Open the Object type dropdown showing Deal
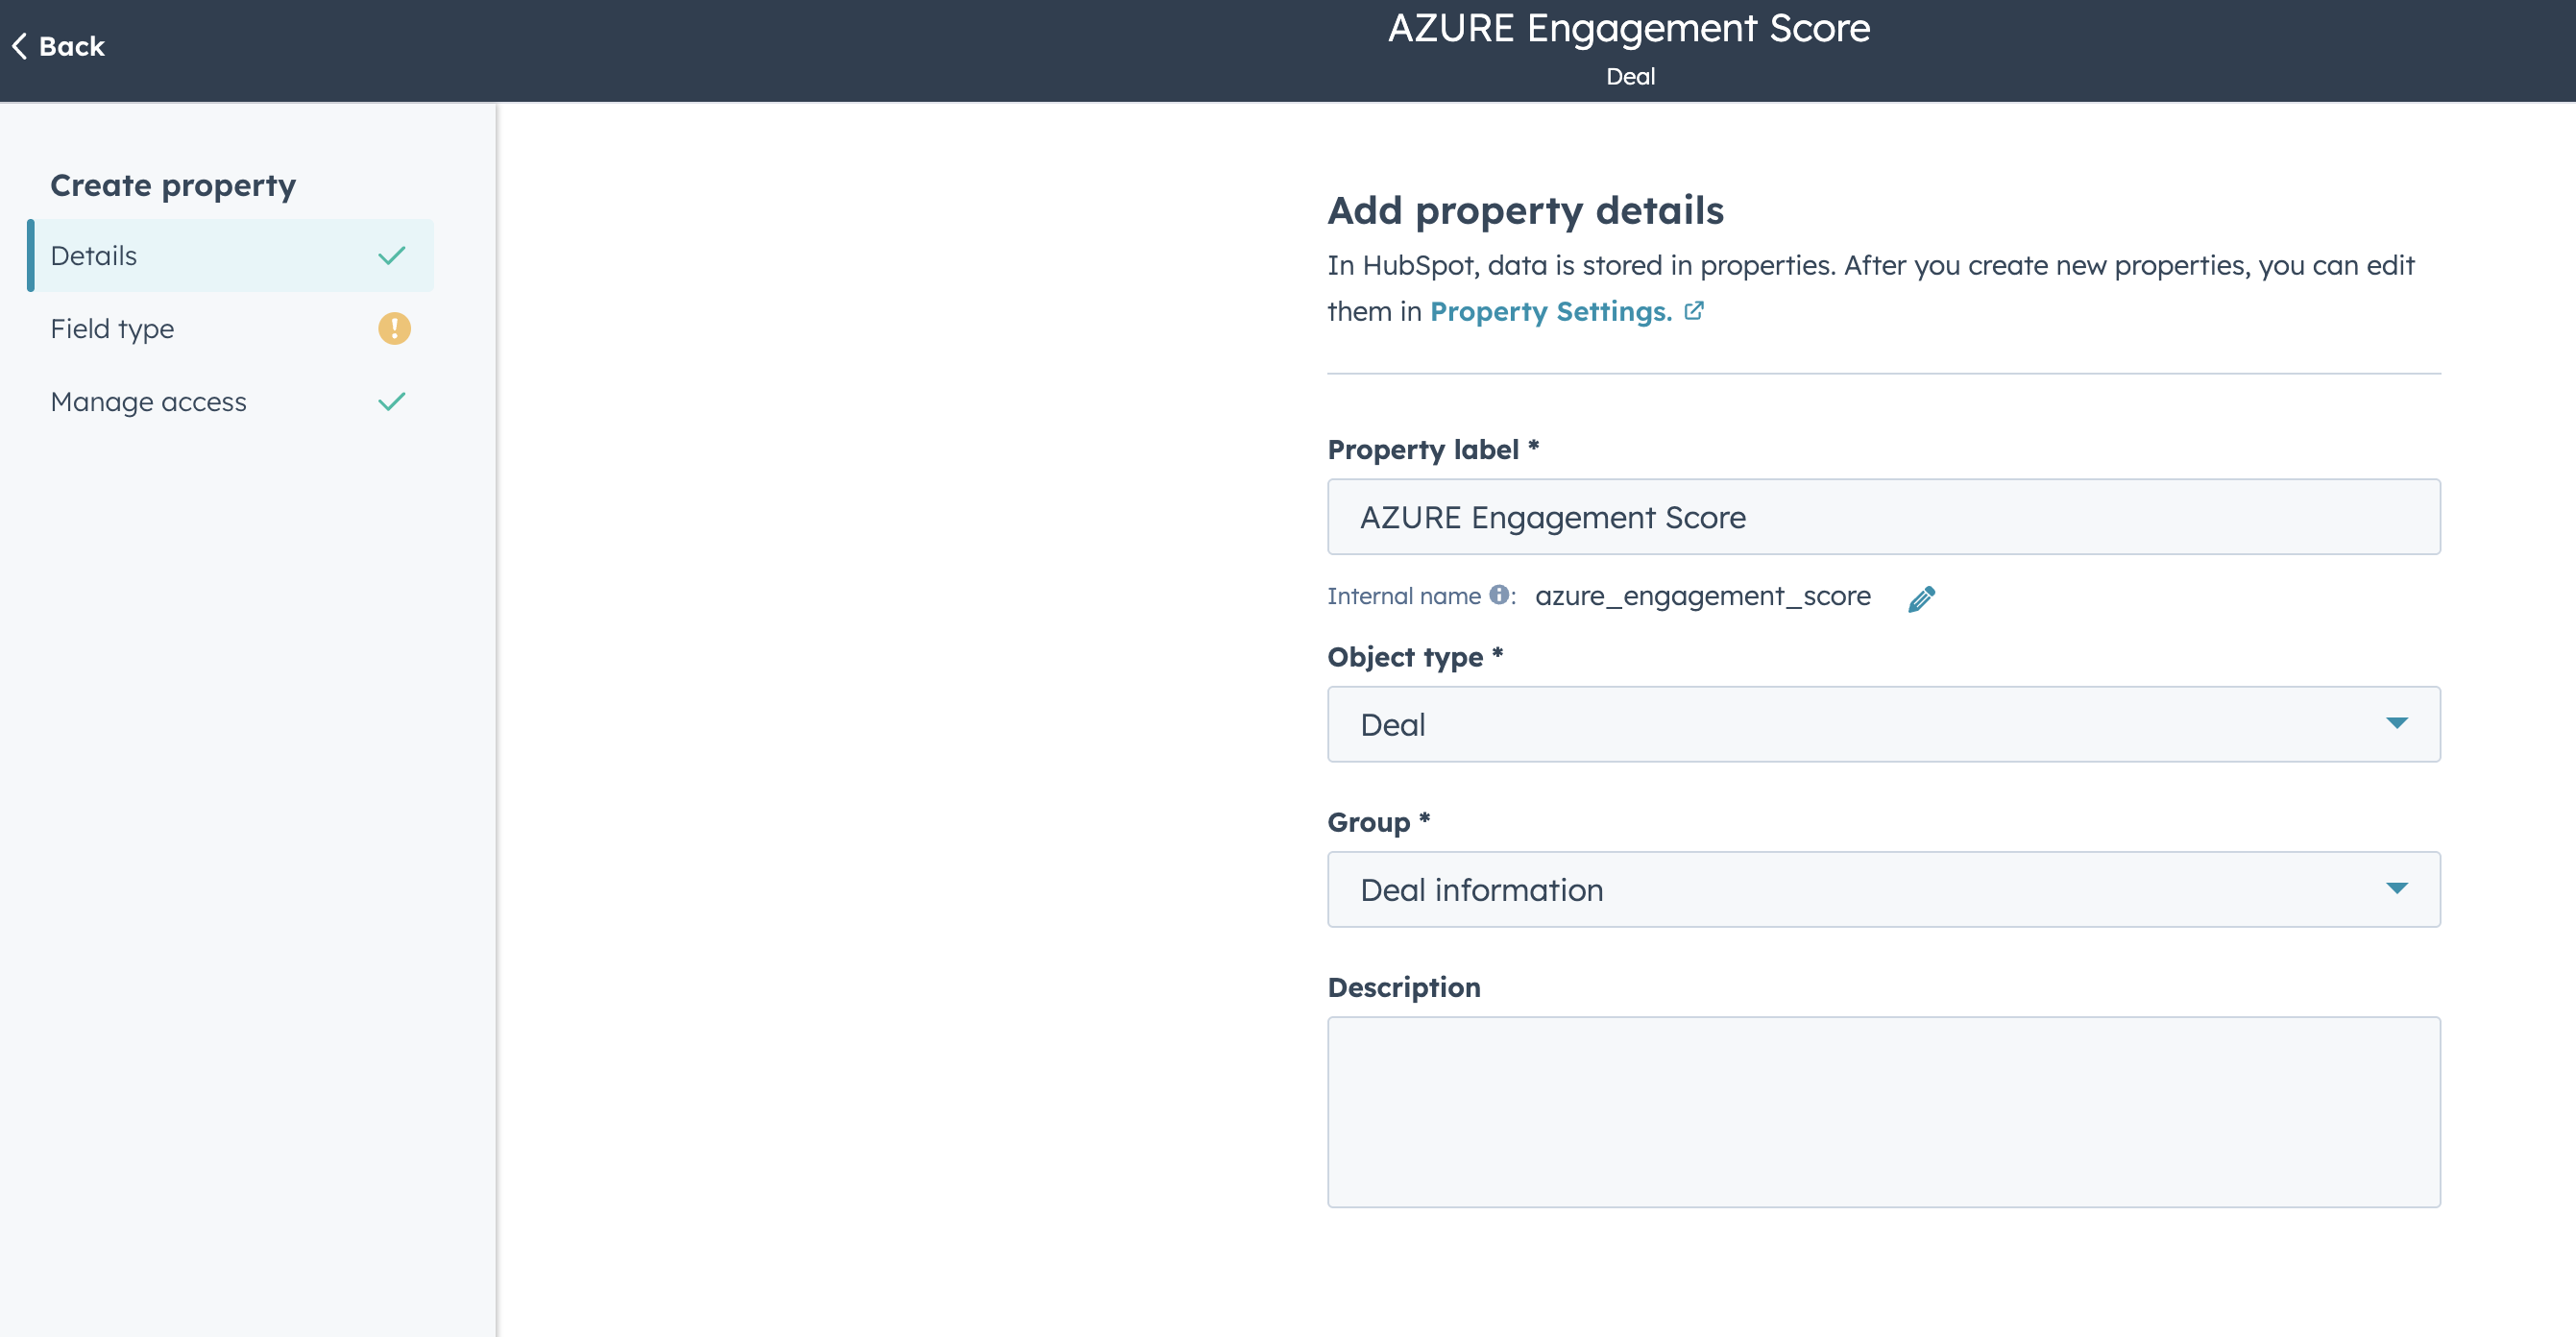Image resolution: width=2576 pixels, height=1337 pixels. click(x=1860, y=724)
